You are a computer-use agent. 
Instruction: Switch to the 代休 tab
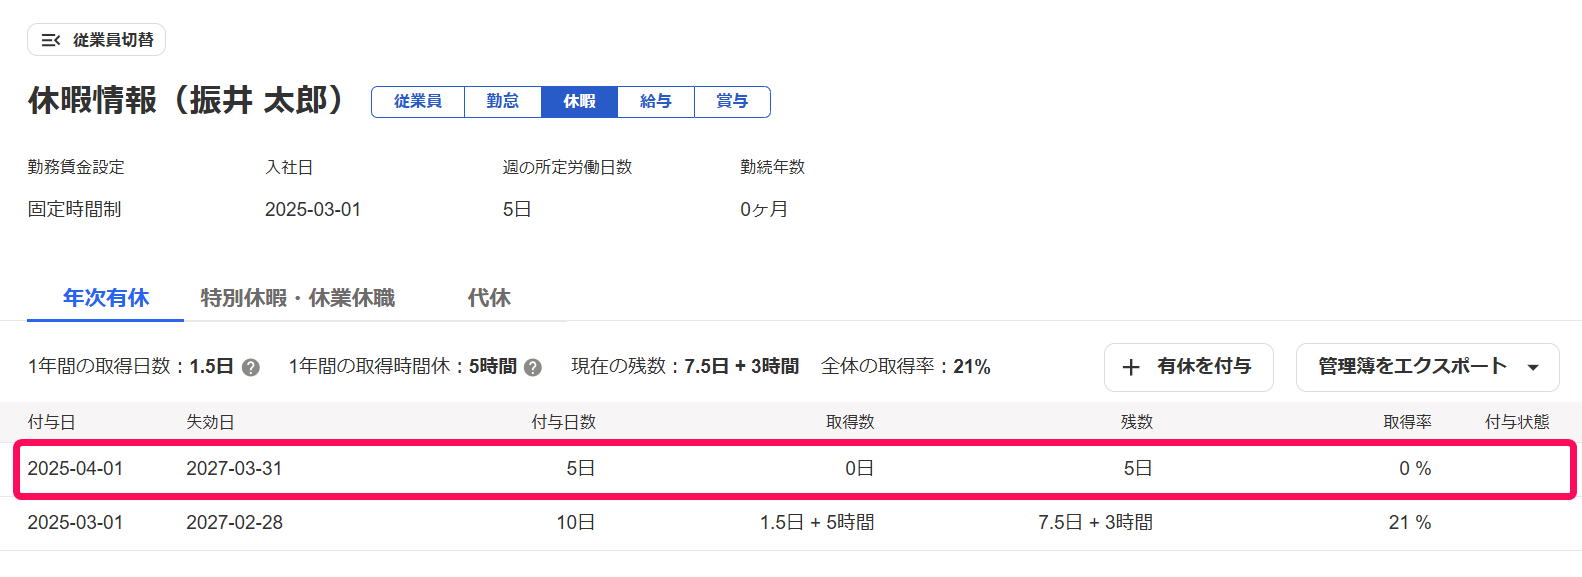489,298
